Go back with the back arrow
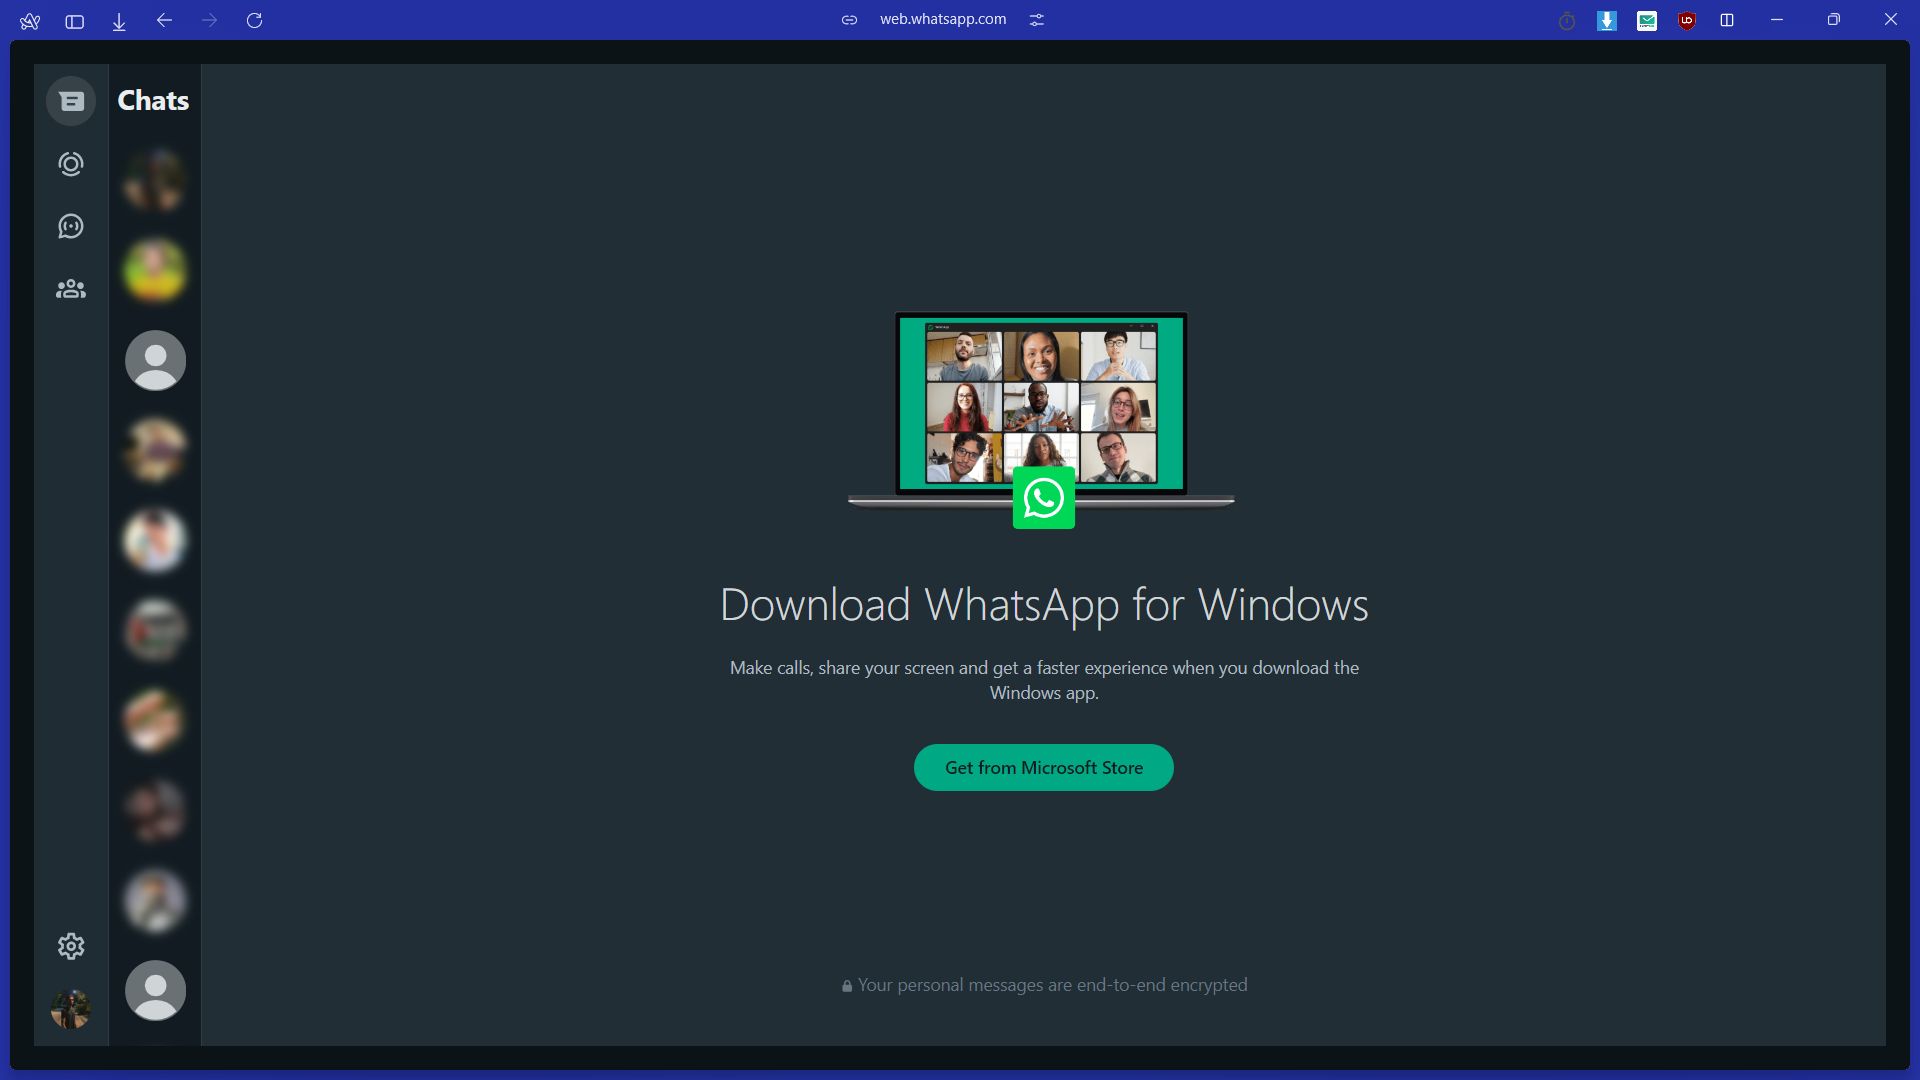Screen dimensions: 1920x1080 165,20
